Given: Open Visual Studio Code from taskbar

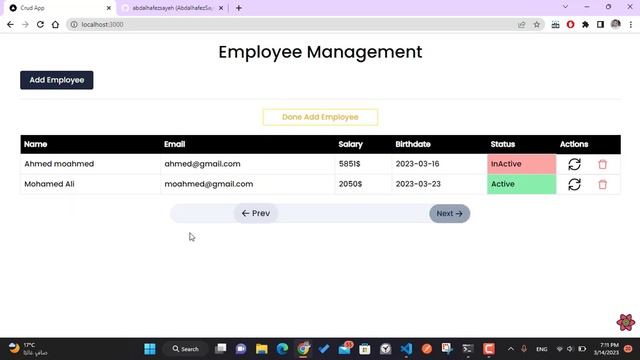Looking at the screenshot, I should click(x=406, y=349).
